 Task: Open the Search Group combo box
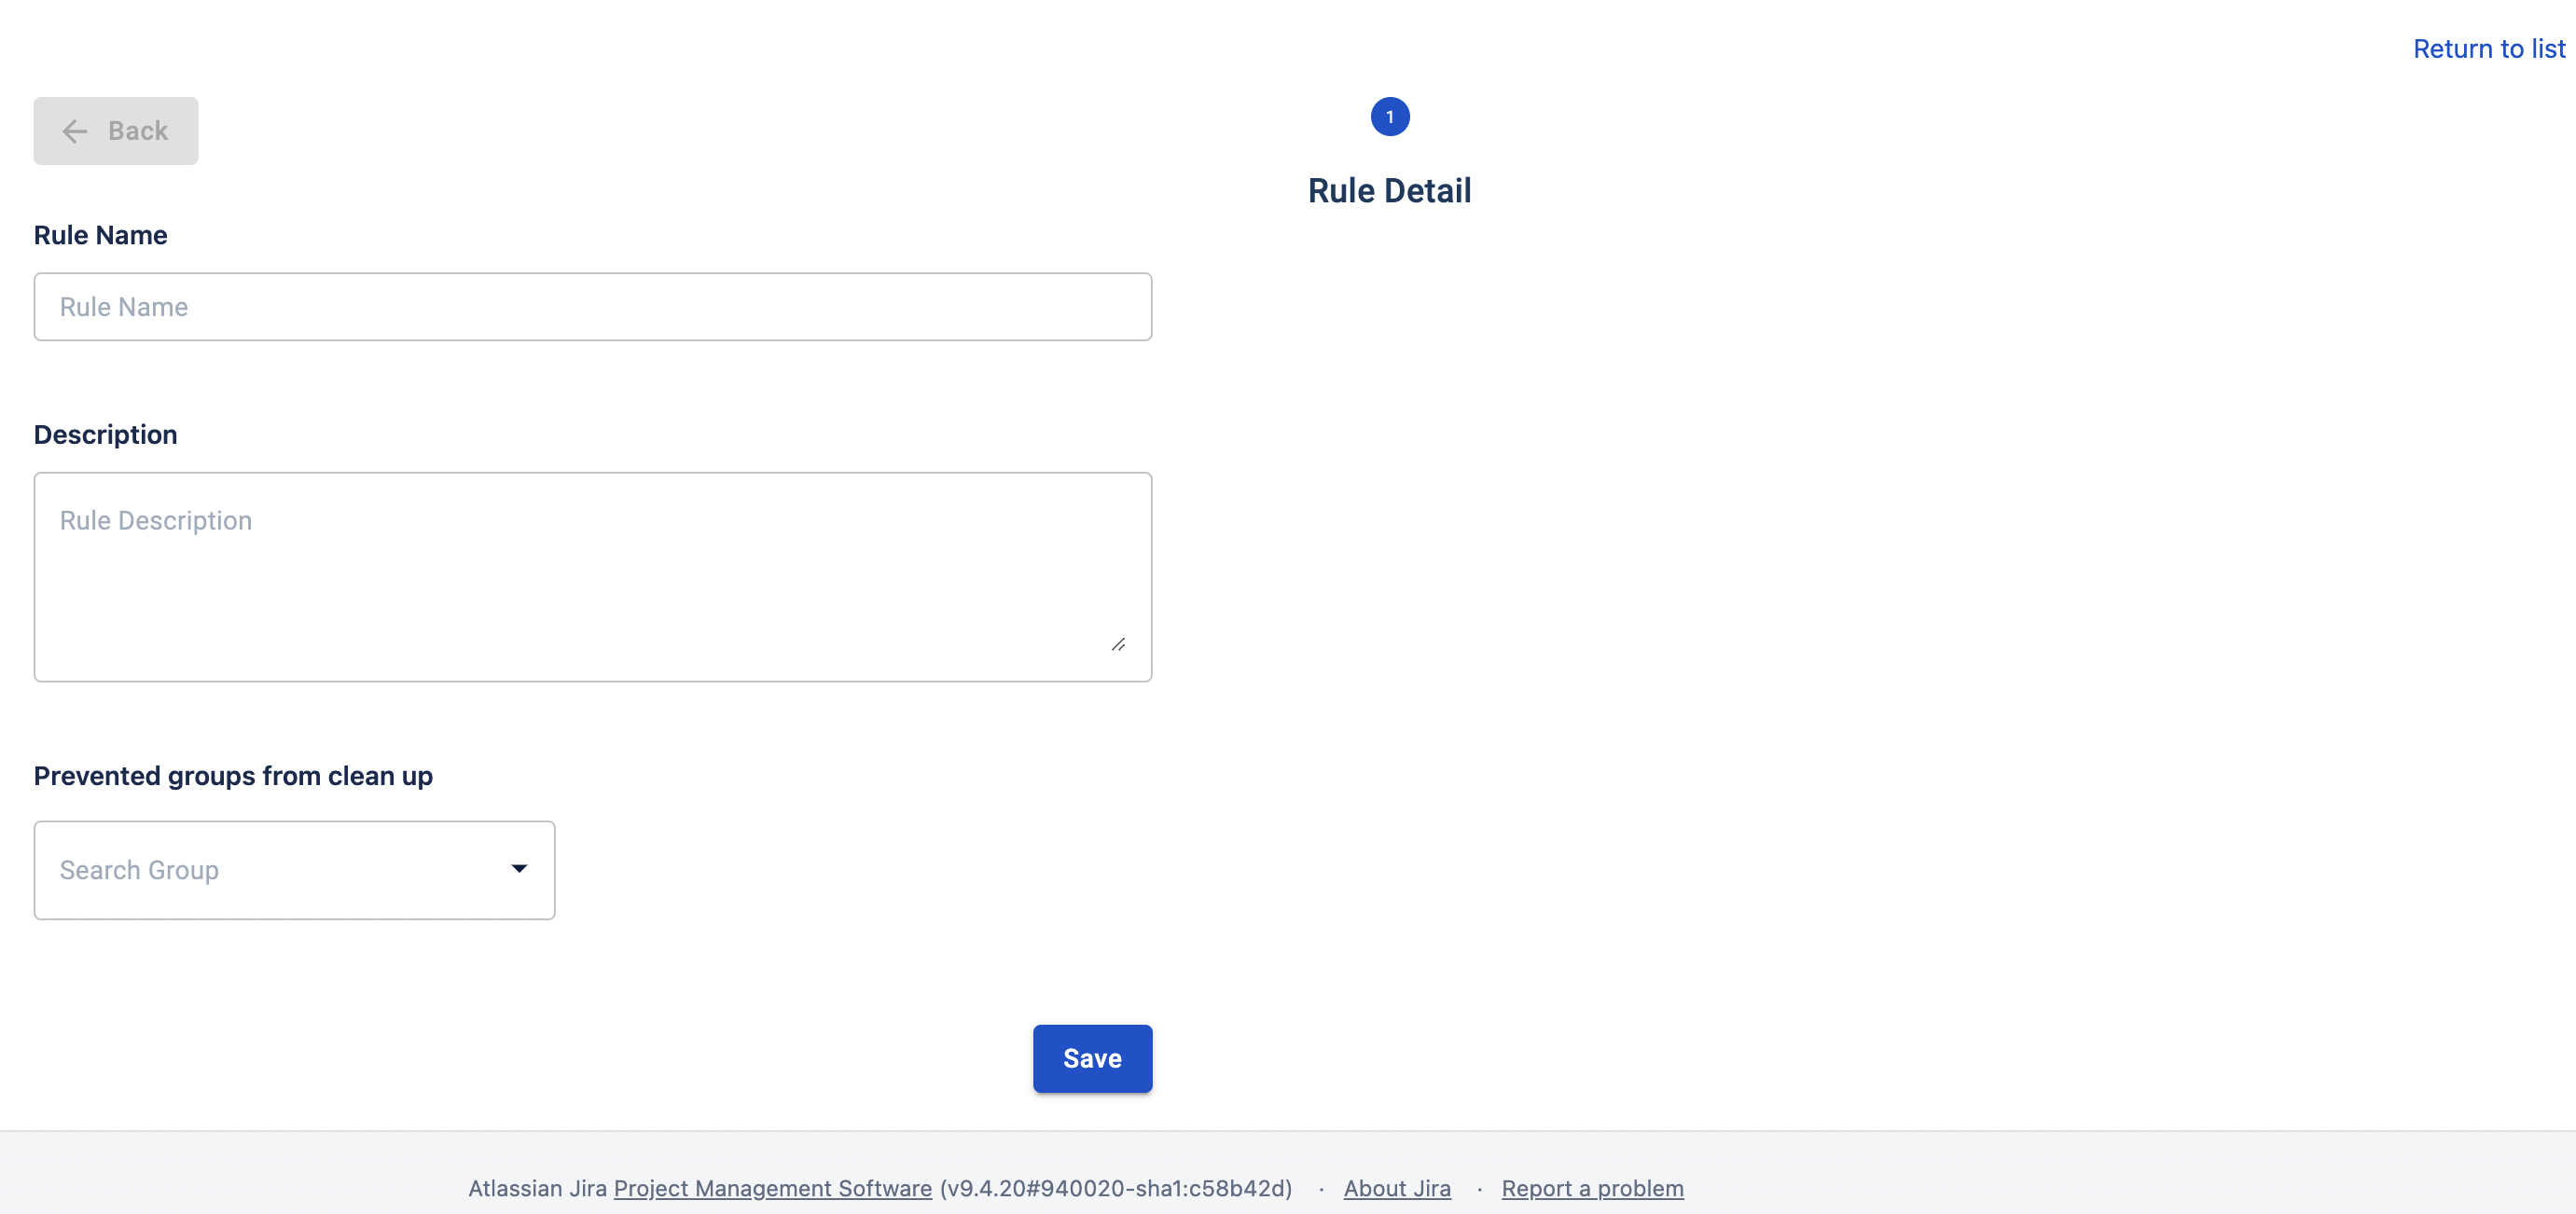pyautogui.click(x=270, y=870)
